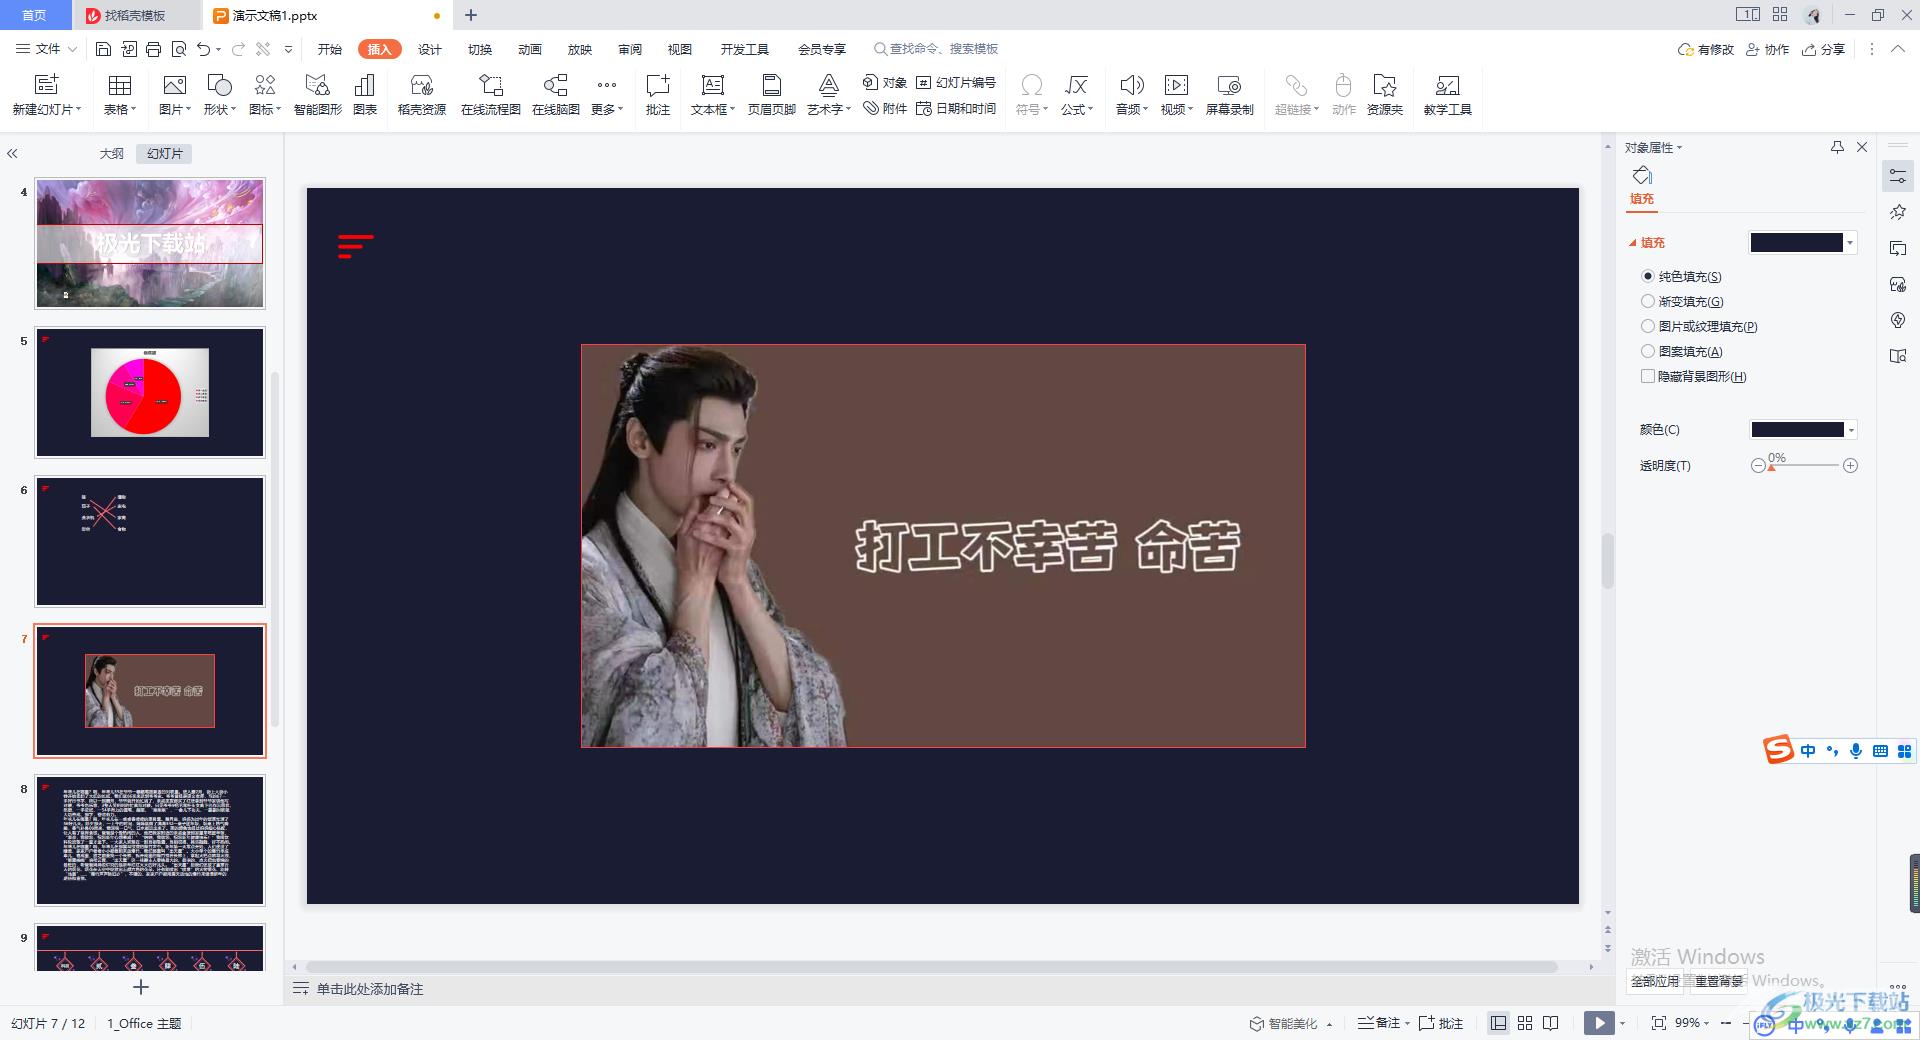The width and height of the screenshot is (1920, 1040).
Task: Select slide 5 thumbnail with pie chart
Action: click(x=150, y=392)
